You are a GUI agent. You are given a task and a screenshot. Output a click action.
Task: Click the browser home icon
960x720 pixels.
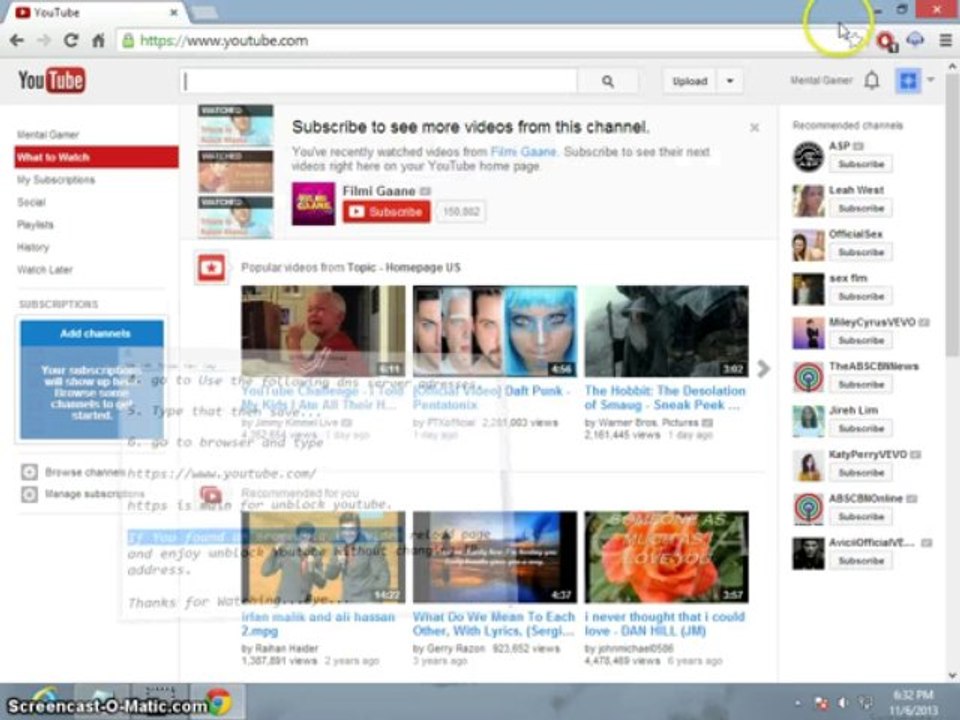tap(98, 40)
